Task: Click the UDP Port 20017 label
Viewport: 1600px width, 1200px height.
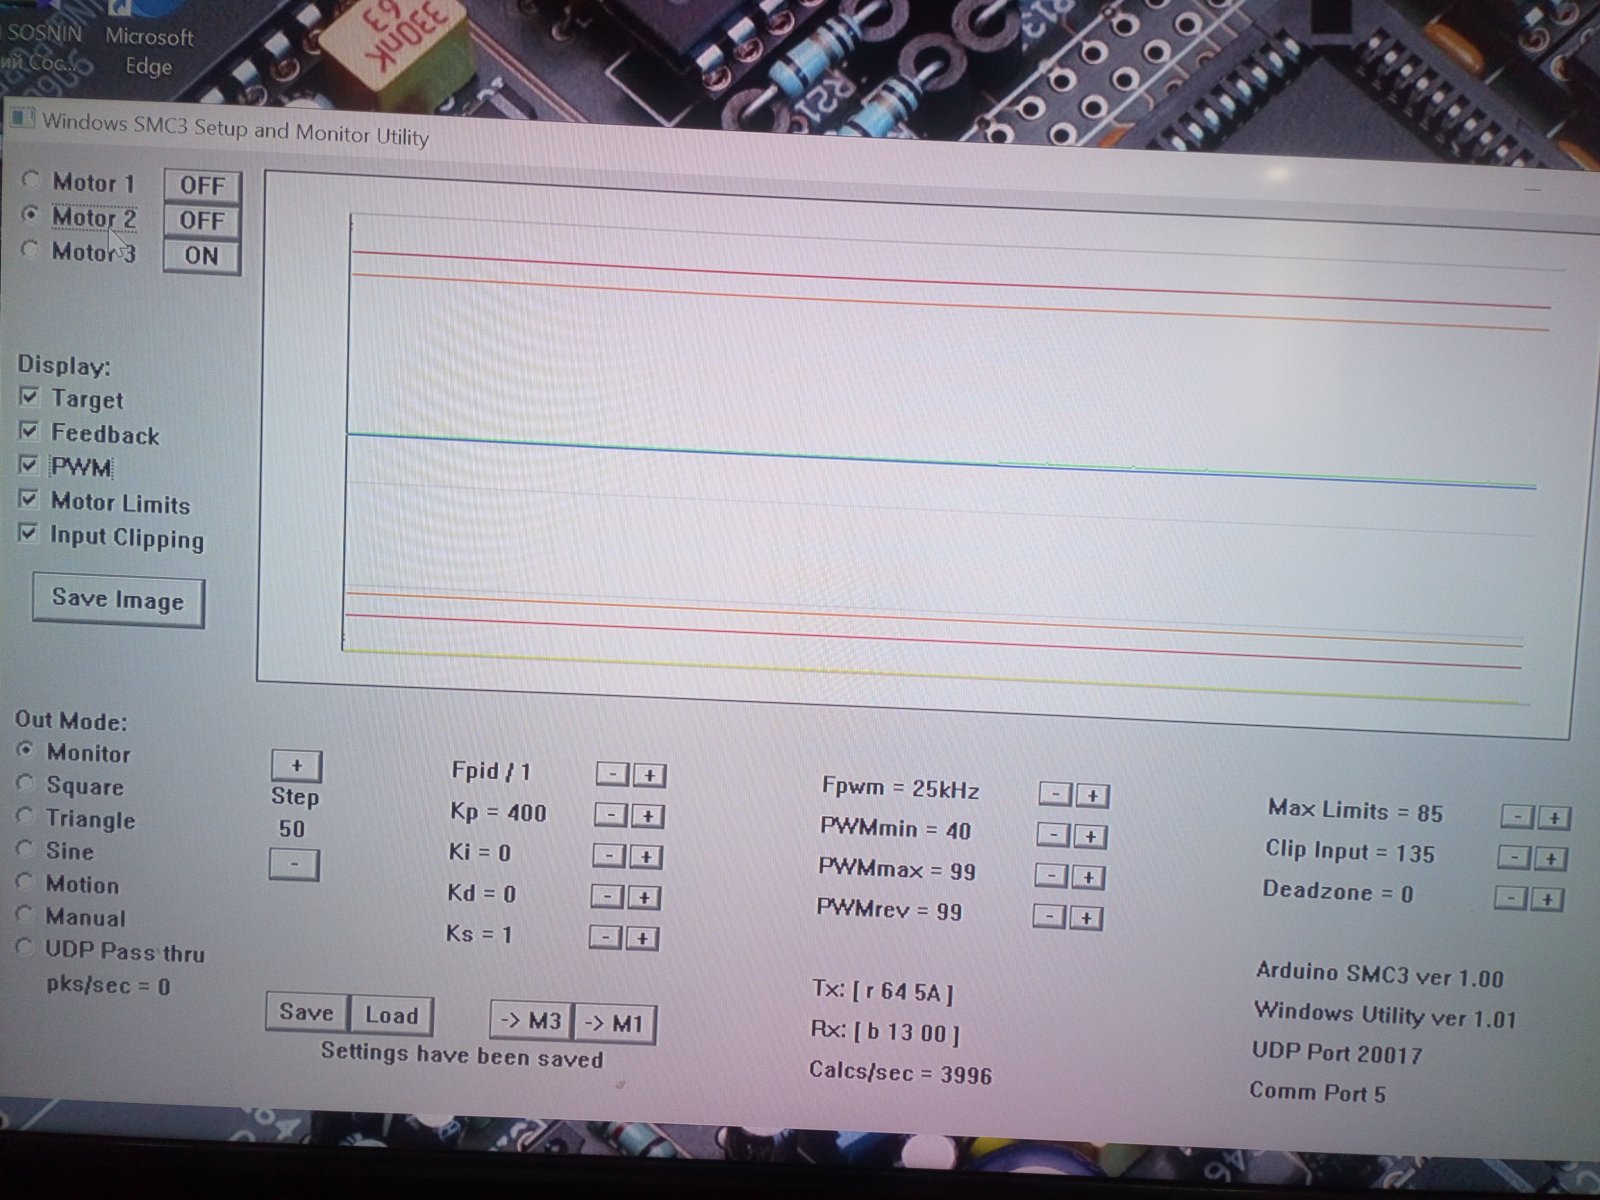Action: click(x=1336, y=1052)
